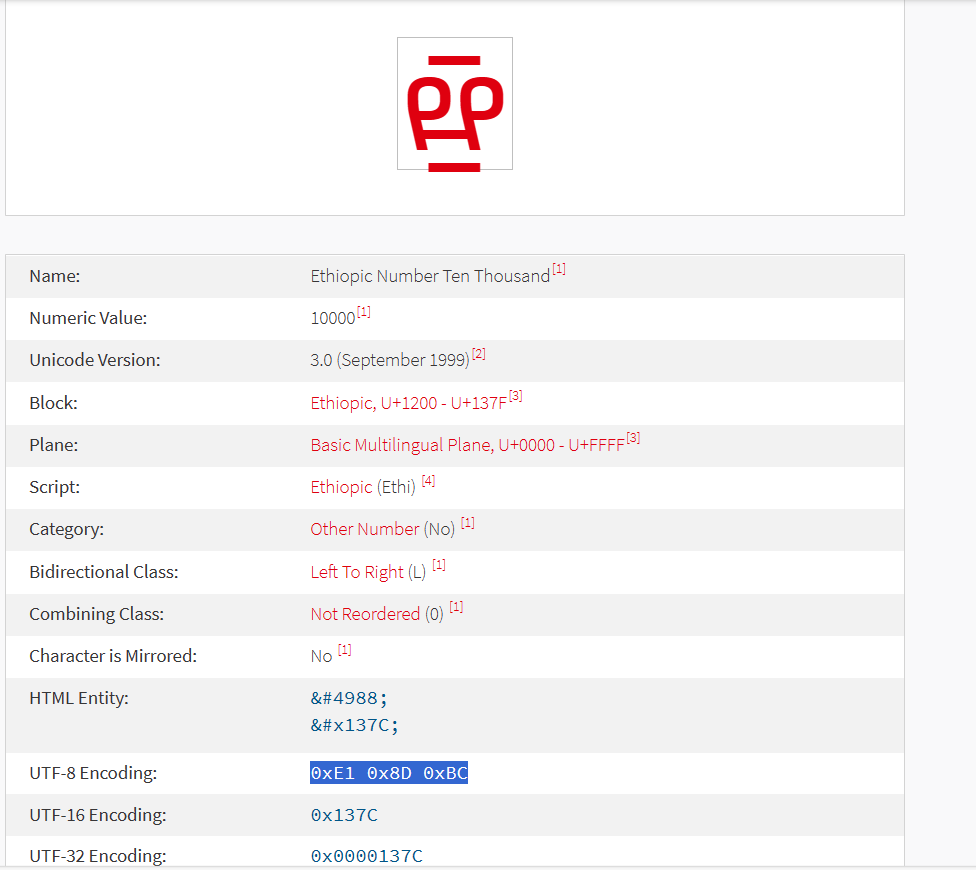Open footnote 3 beside the Plane value
The height and width of the screenshot is (870, 976).
click(633, 438)
